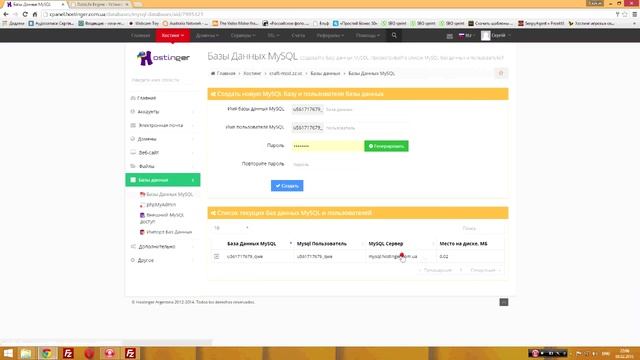The height and width of the screenshot is (360, 640).
Task: Click the Базы данных breadcrumb link
Action: point(325,73)
